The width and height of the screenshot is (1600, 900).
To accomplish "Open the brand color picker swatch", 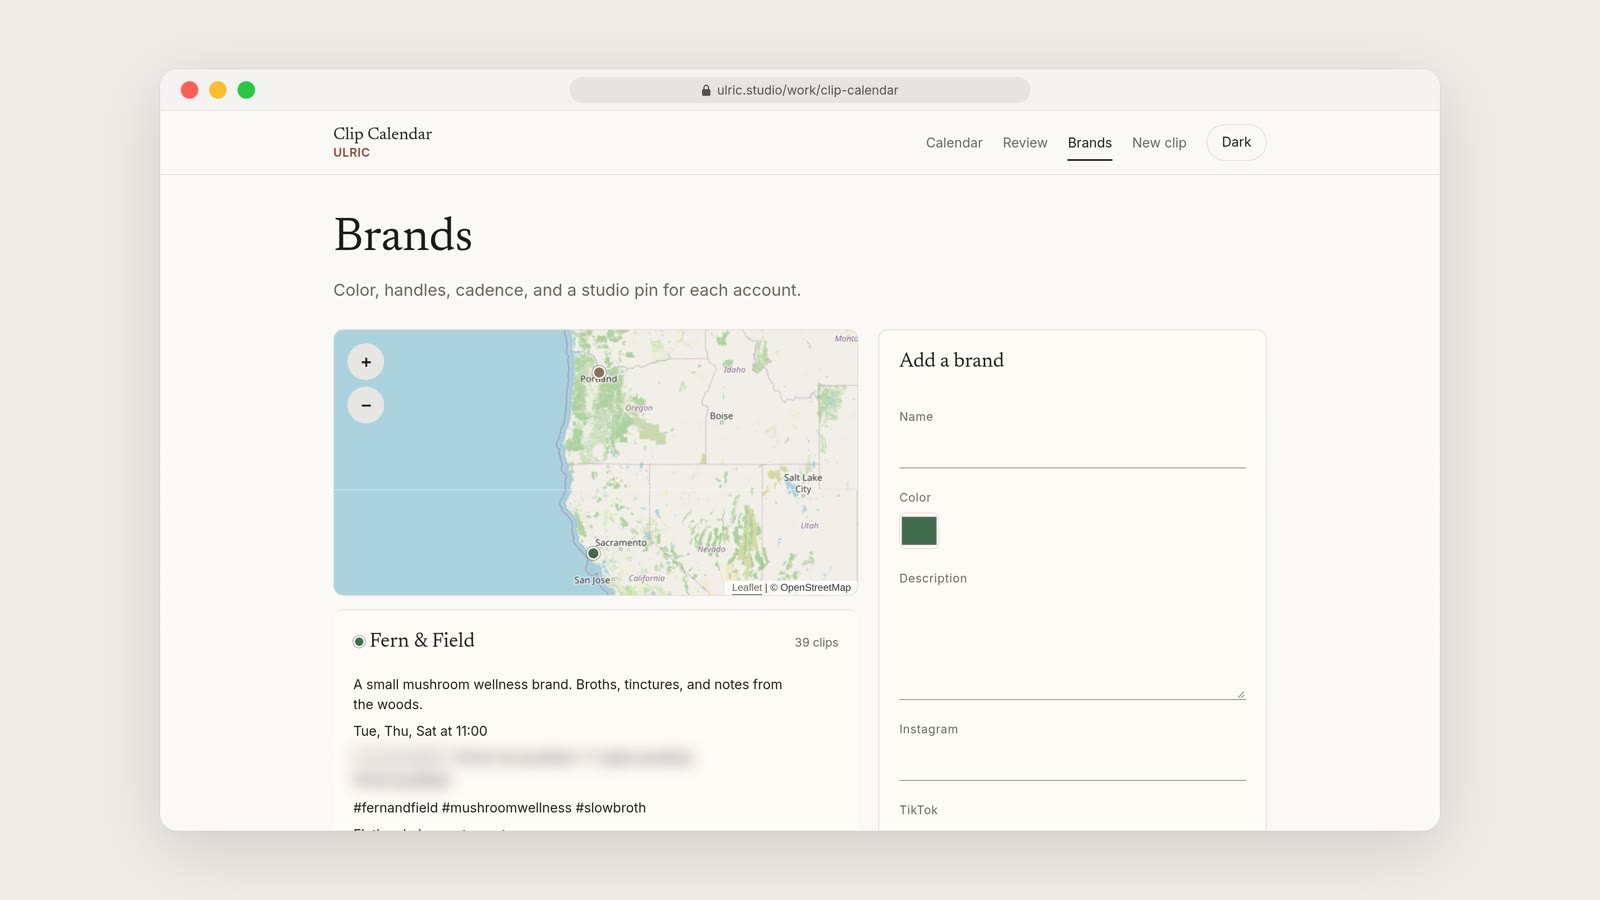I will point(919,531).
